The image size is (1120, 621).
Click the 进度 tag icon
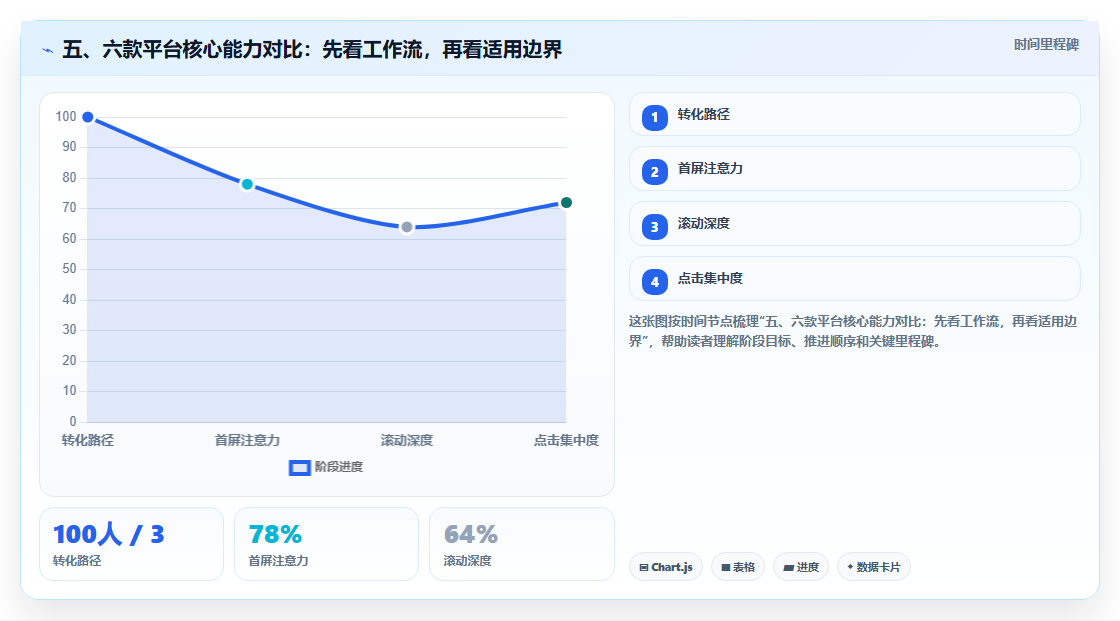(789, 567)
